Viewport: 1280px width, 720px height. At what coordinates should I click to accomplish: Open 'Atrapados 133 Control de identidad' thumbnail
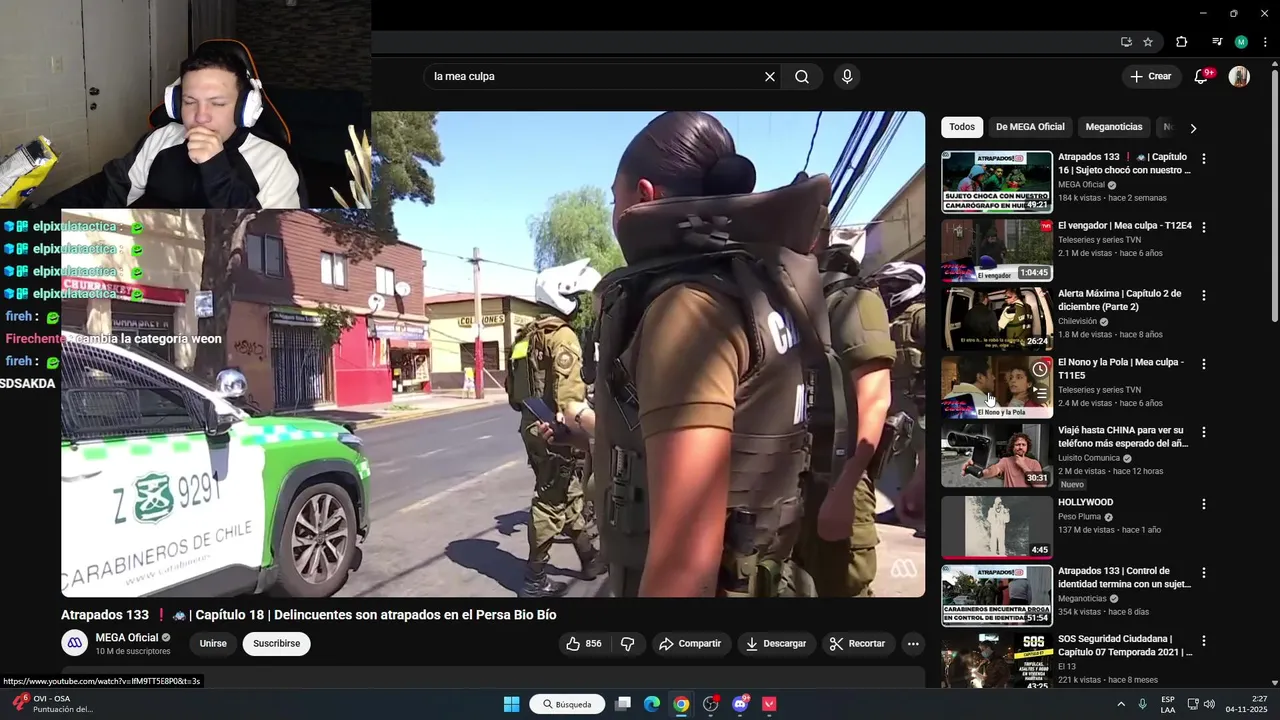(997, 596)
